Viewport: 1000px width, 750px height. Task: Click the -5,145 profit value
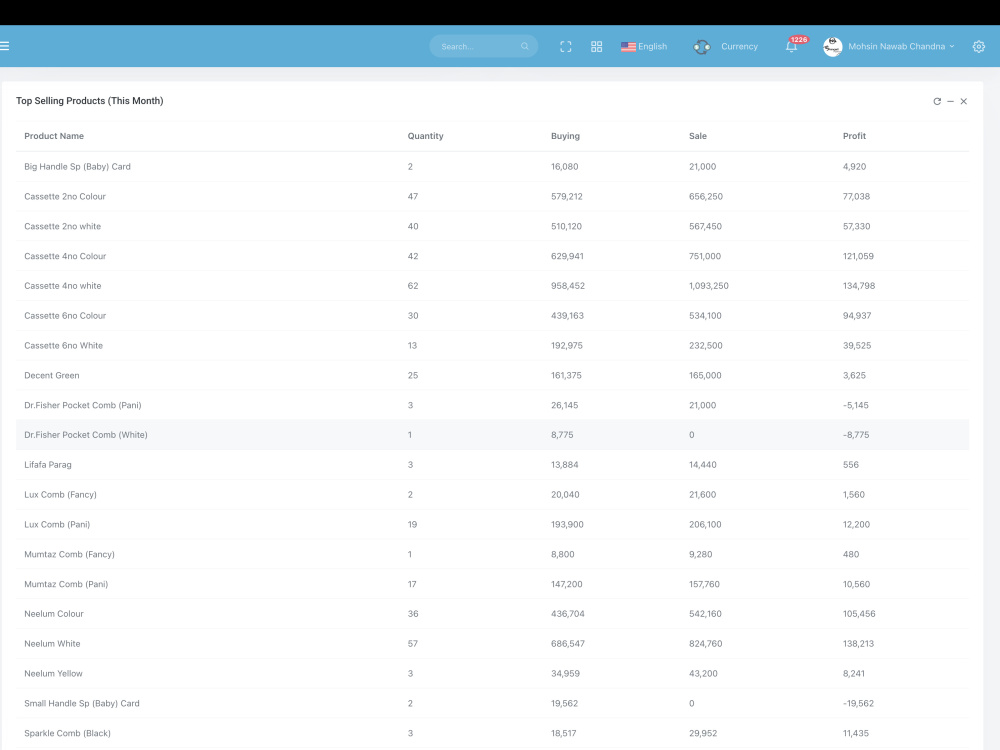click(x=855, y=405)
